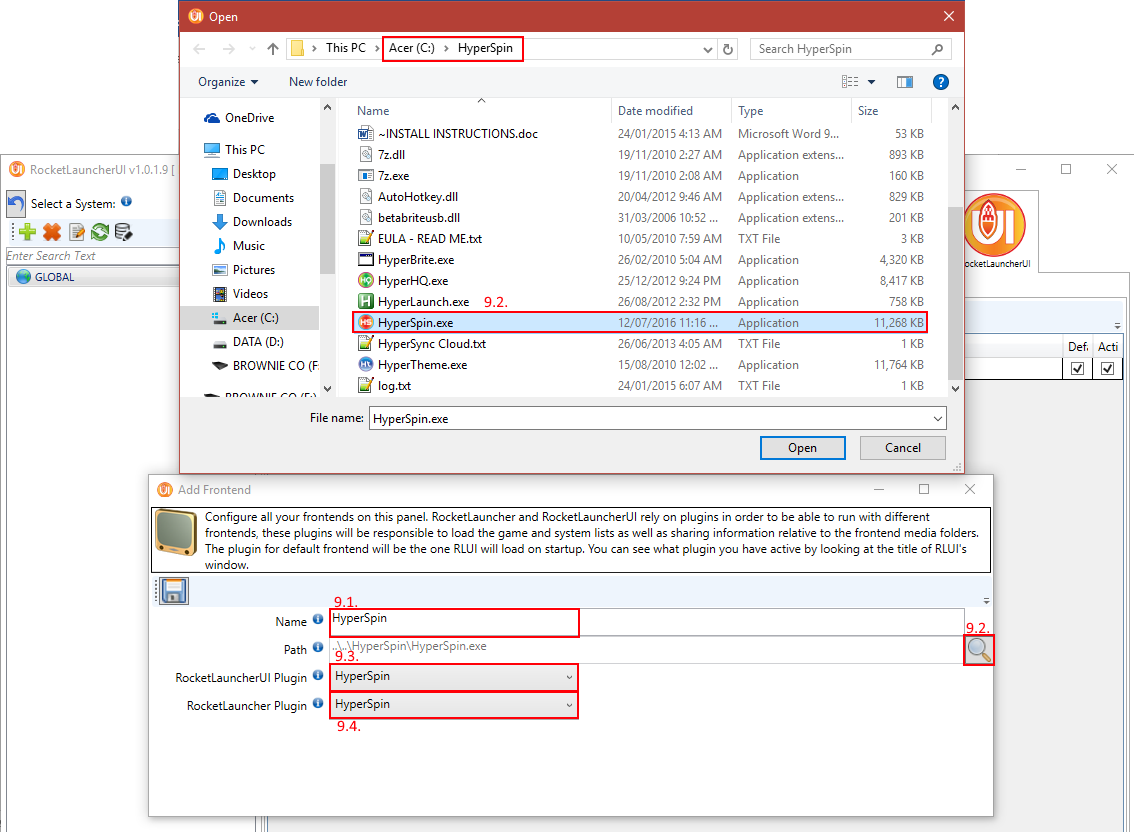The image size is (1134, 832).
Task: Click scroll down arrow of file list
Action: click(955, 389)
